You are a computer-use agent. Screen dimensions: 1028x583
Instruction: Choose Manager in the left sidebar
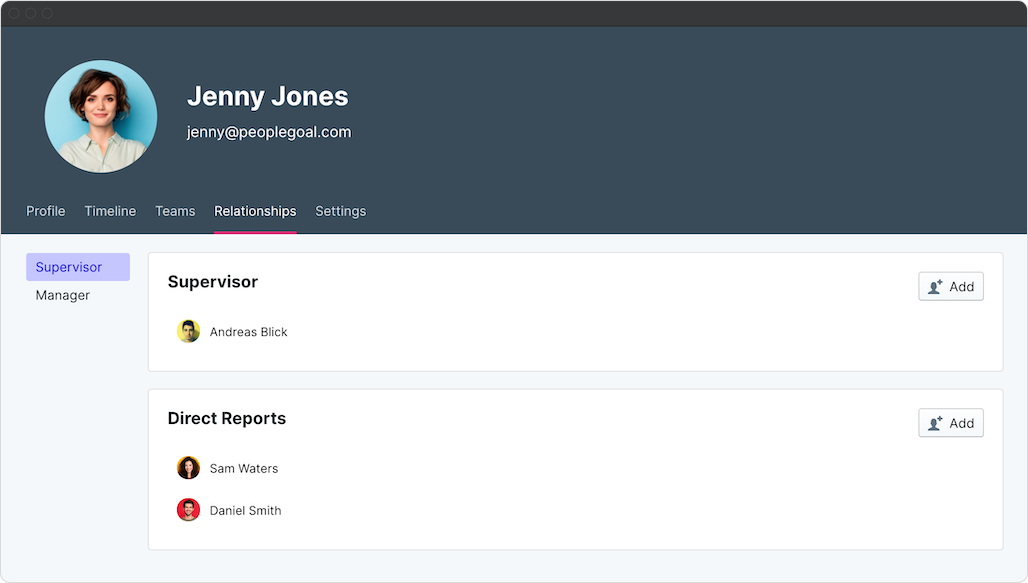pyautogui.click(x=63, y=295)
